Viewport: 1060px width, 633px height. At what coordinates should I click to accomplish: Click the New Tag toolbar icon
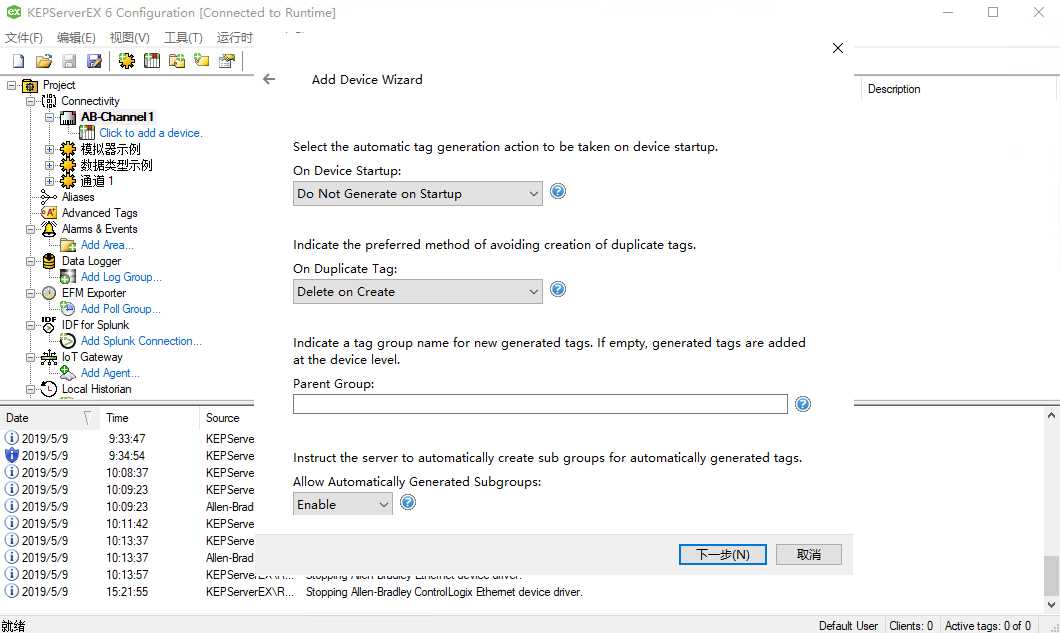(x=201, y=61)
